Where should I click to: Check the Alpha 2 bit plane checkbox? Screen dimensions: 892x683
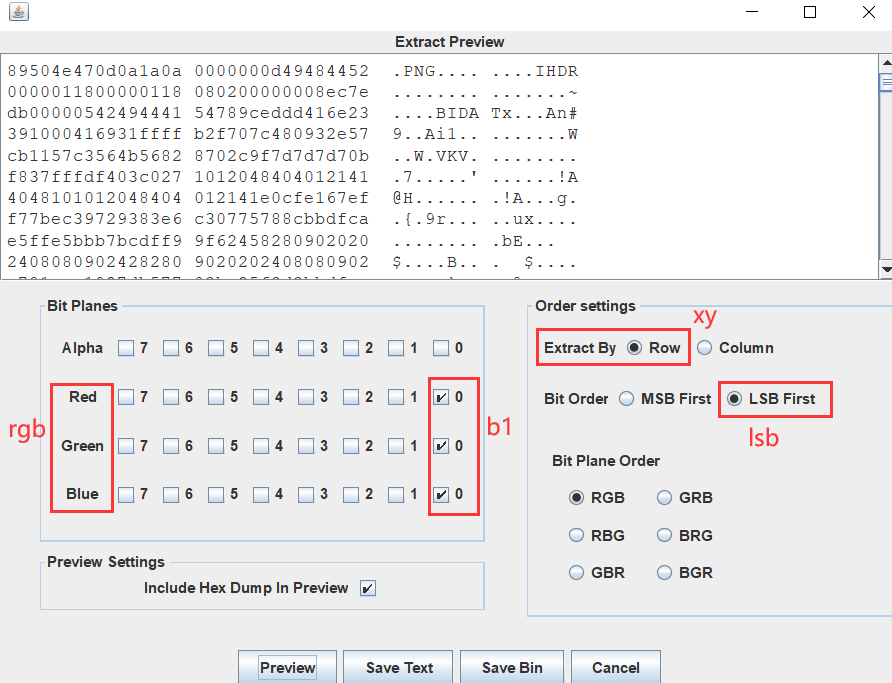pos(350,348)
